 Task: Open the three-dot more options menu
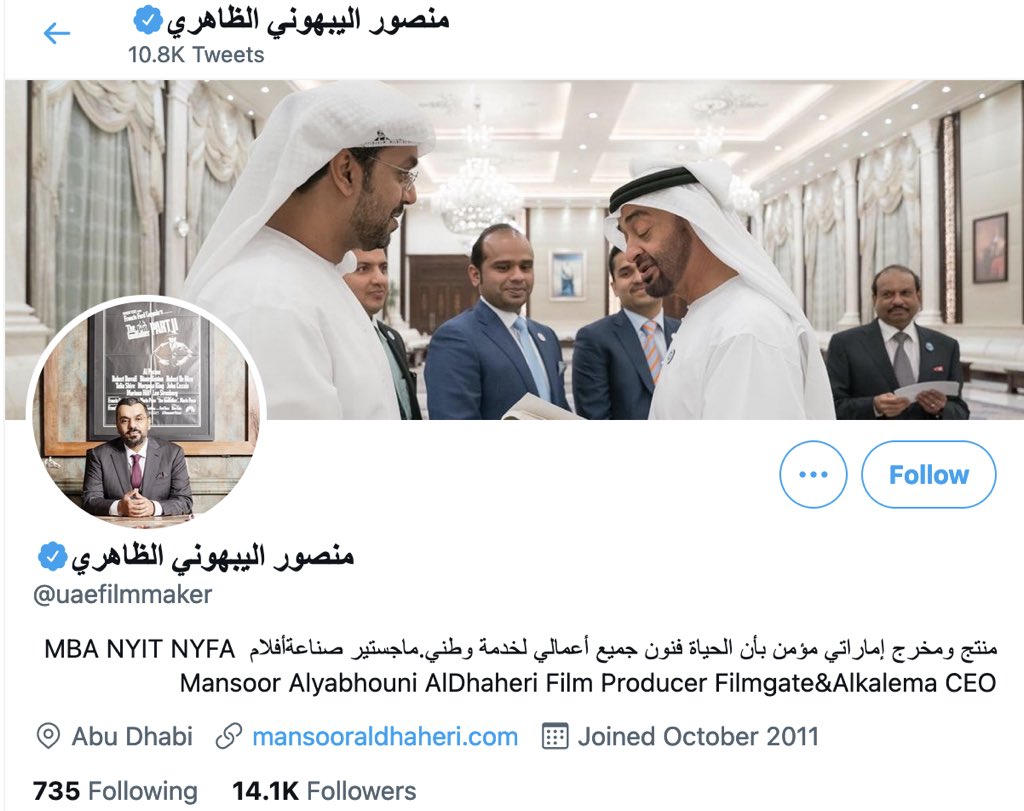coord(813,474)
